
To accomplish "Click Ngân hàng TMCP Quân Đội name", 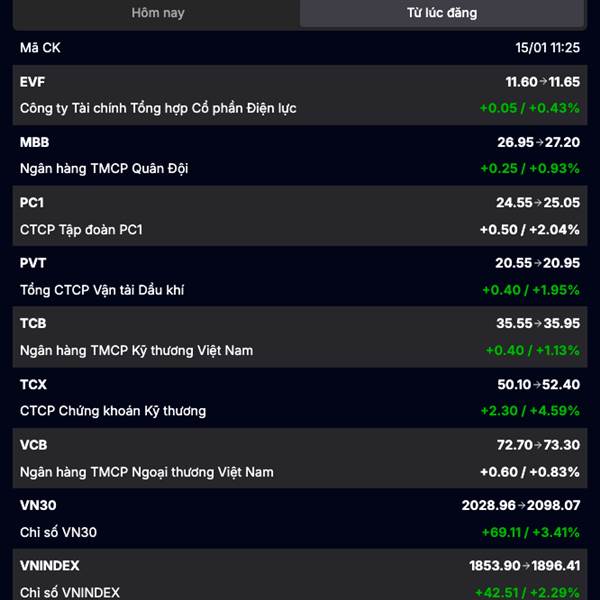I will [104, 169].
